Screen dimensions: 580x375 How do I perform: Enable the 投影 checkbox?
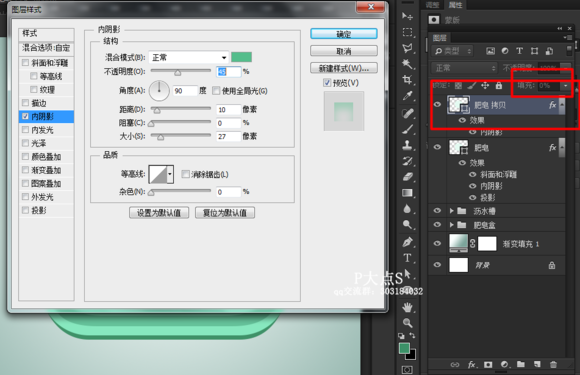[25, 210]
